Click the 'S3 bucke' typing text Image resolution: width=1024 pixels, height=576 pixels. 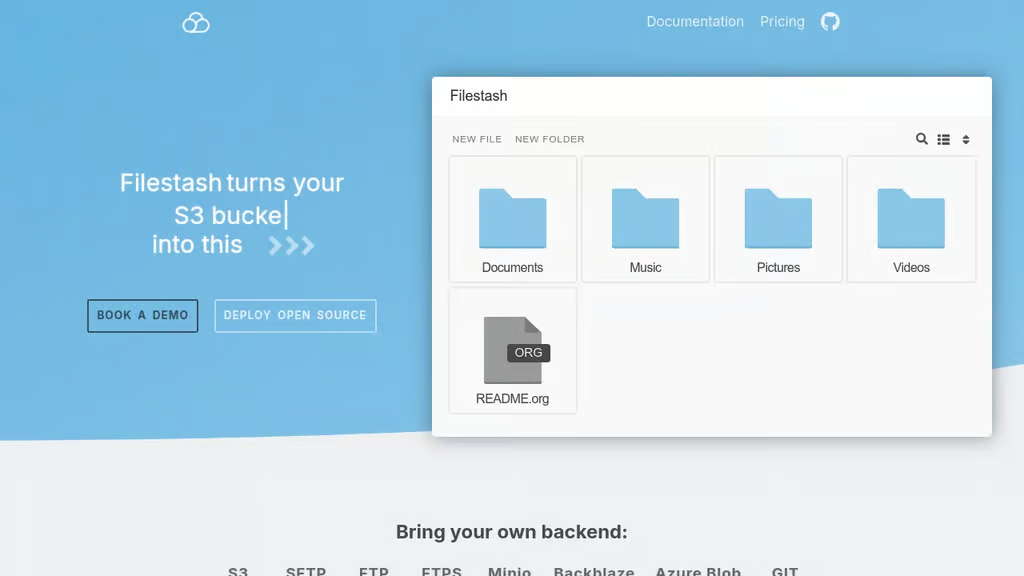click(x=227, y=216)
